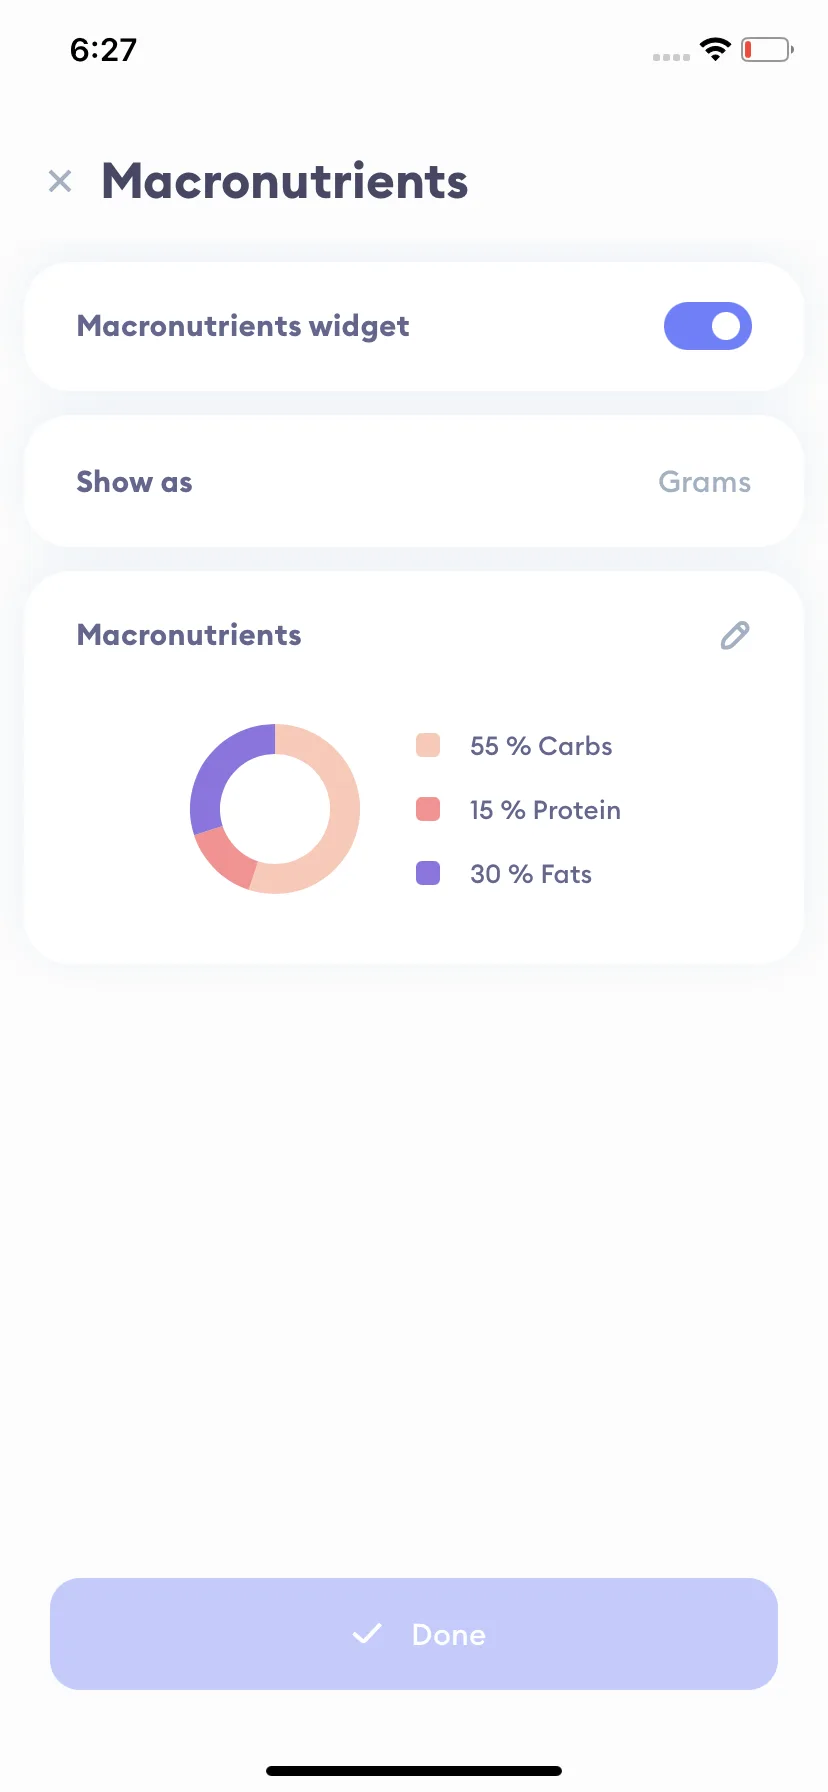
Task: Tap the Wi-Fi icon in status bar
Action: pos(715,49)
